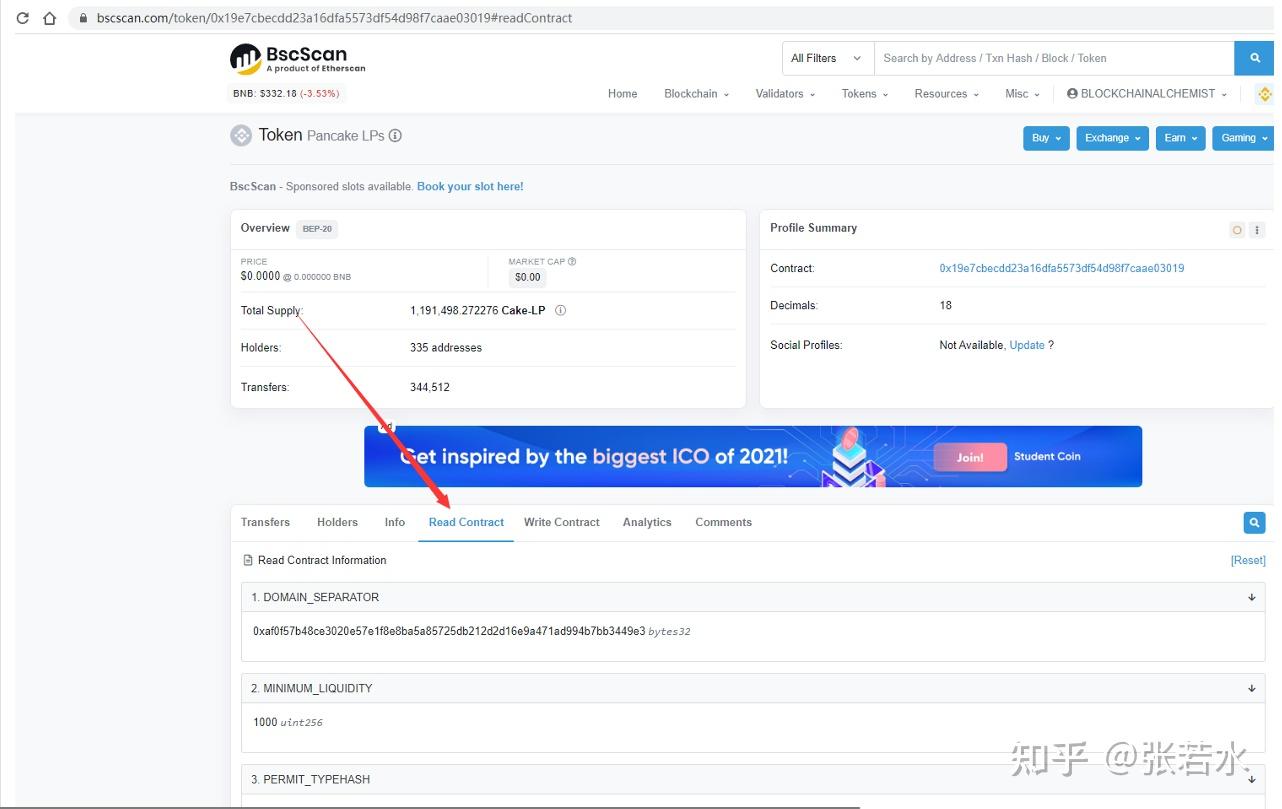This screenshot has height=809, width=1282.
Task: Click the info icon beside Pancake LPs
Action: pos(395,135)
